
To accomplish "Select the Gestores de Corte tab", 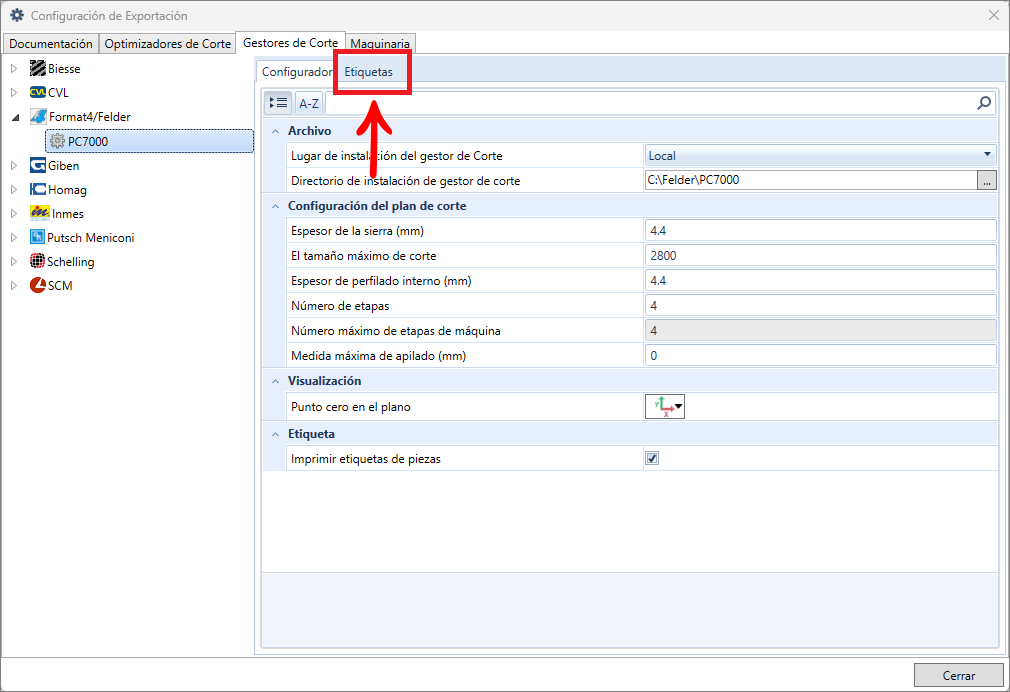I will coord(291,43).
